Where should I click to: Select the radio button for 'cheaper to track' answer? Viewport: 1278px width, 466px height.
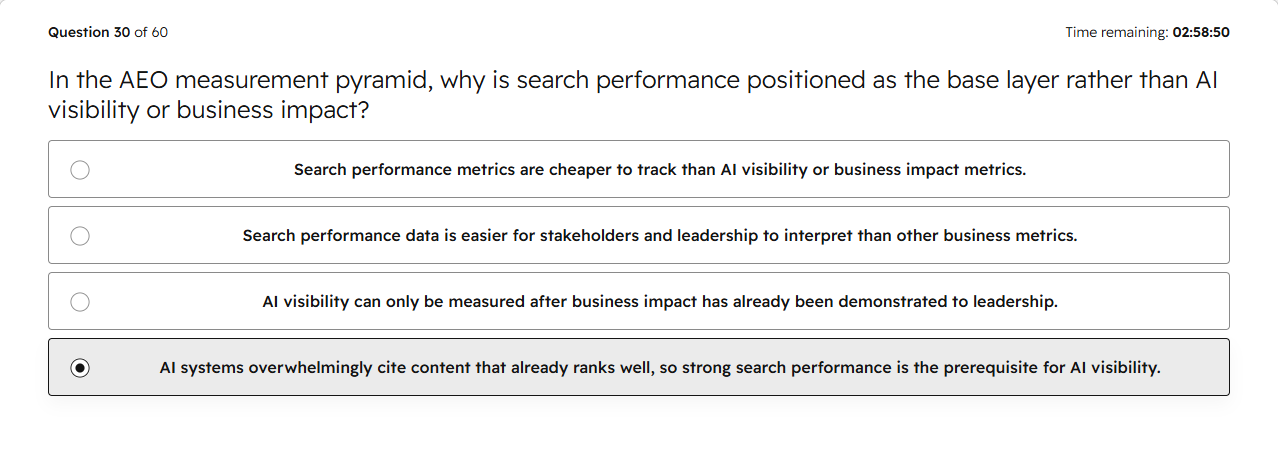tap(80, 170)
